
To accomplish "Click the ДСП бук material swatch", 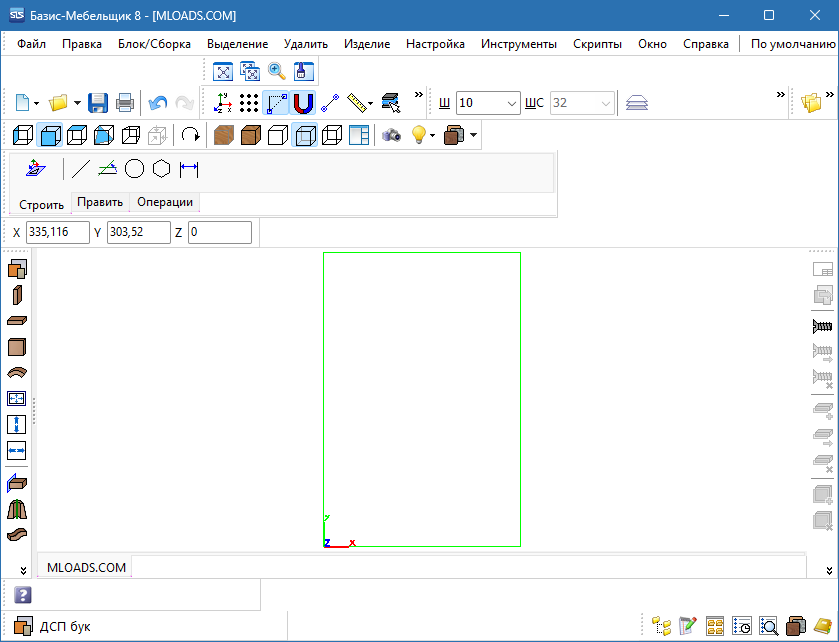I will pos(23,627).
